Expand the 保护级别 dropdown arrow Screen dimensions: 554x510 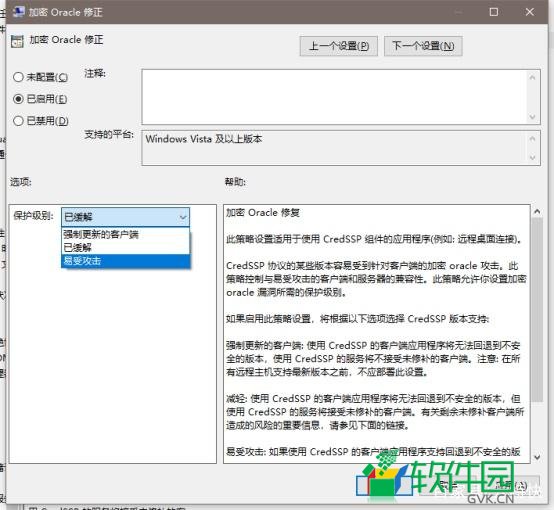point(182,217)
